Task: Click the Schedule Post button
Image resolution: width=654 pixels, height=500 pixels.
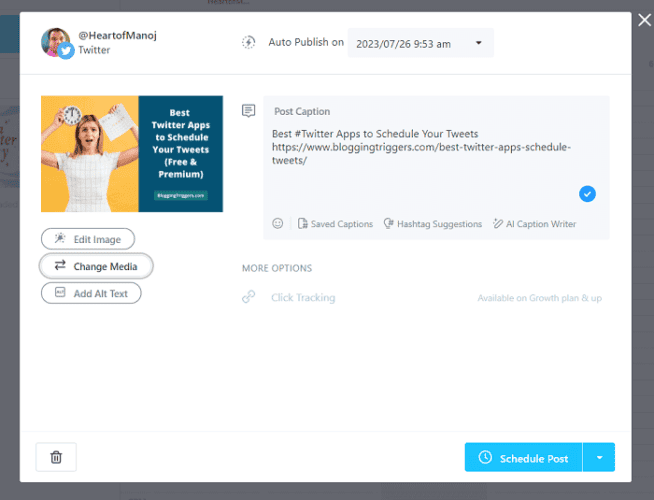Action: click(x=523, y=457)
